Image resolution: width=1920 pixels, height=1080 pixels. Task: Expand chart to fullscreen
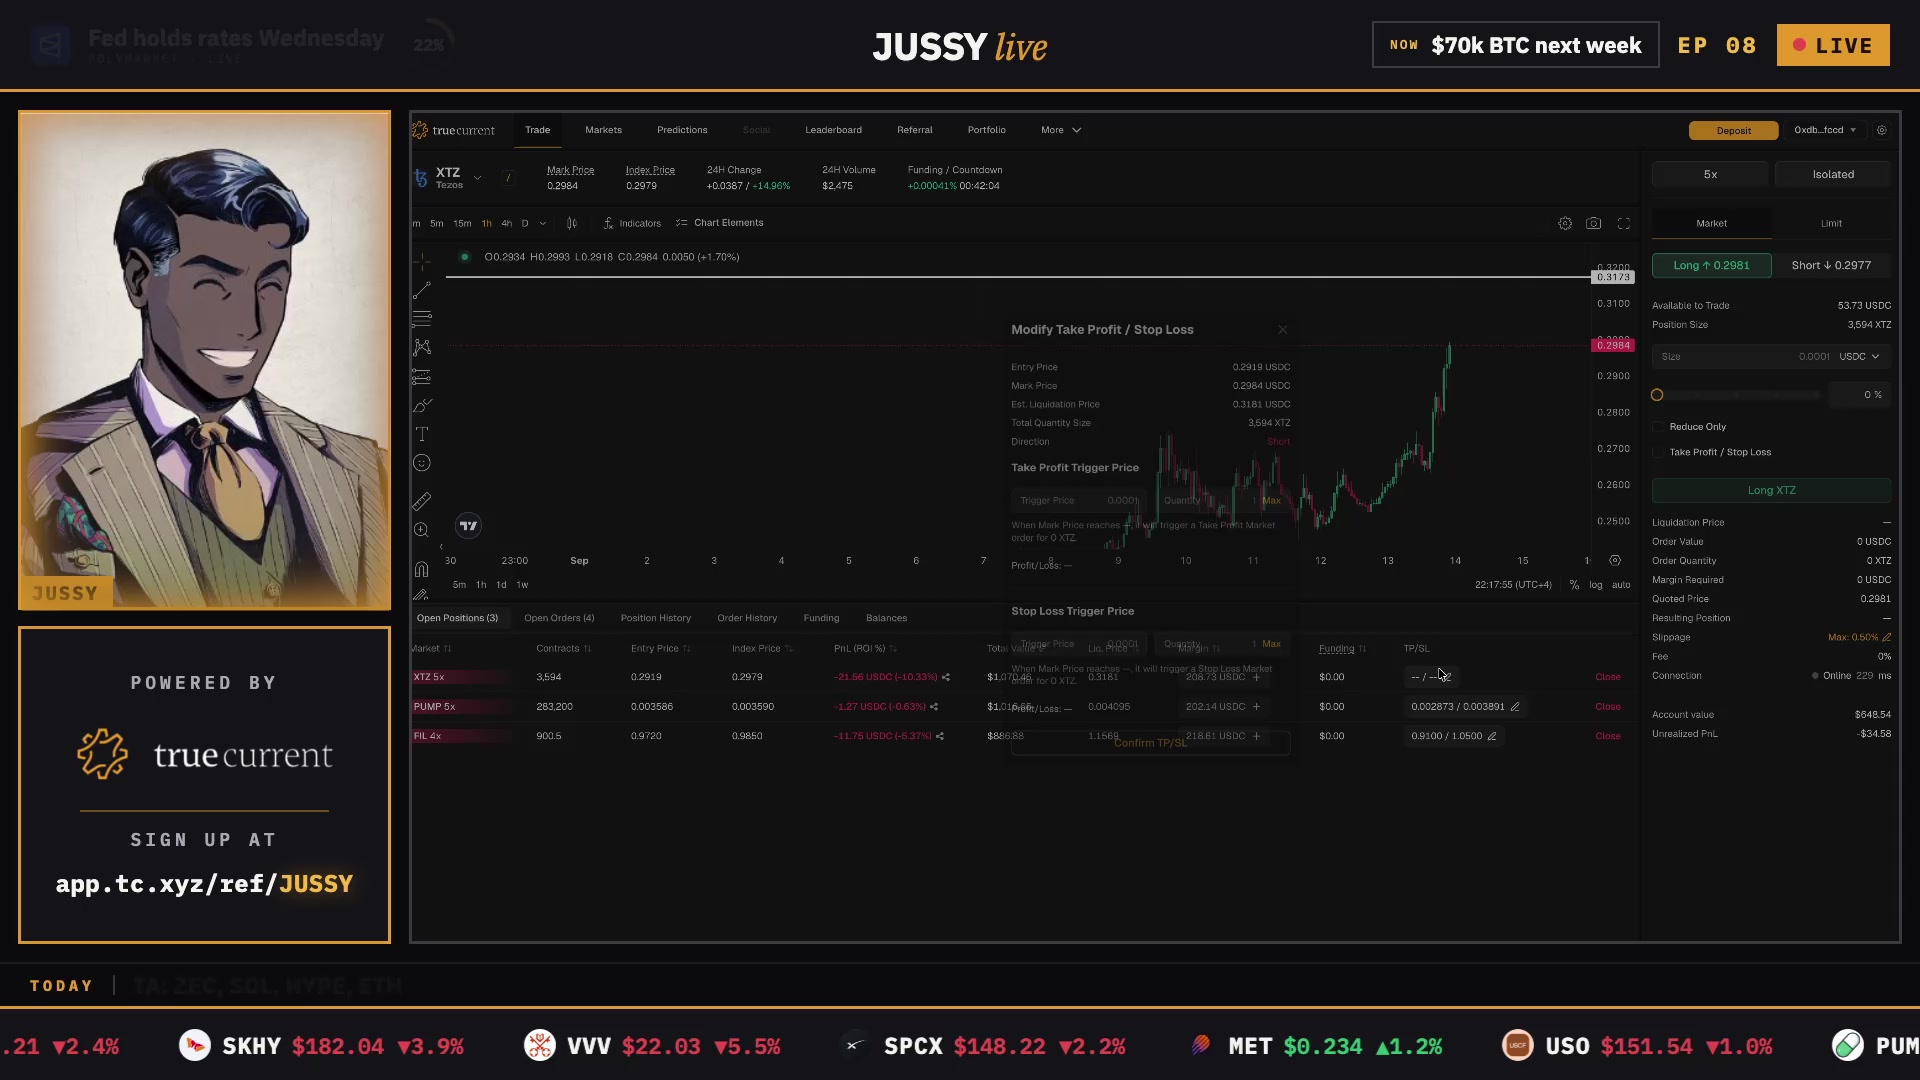(1624, 224)
